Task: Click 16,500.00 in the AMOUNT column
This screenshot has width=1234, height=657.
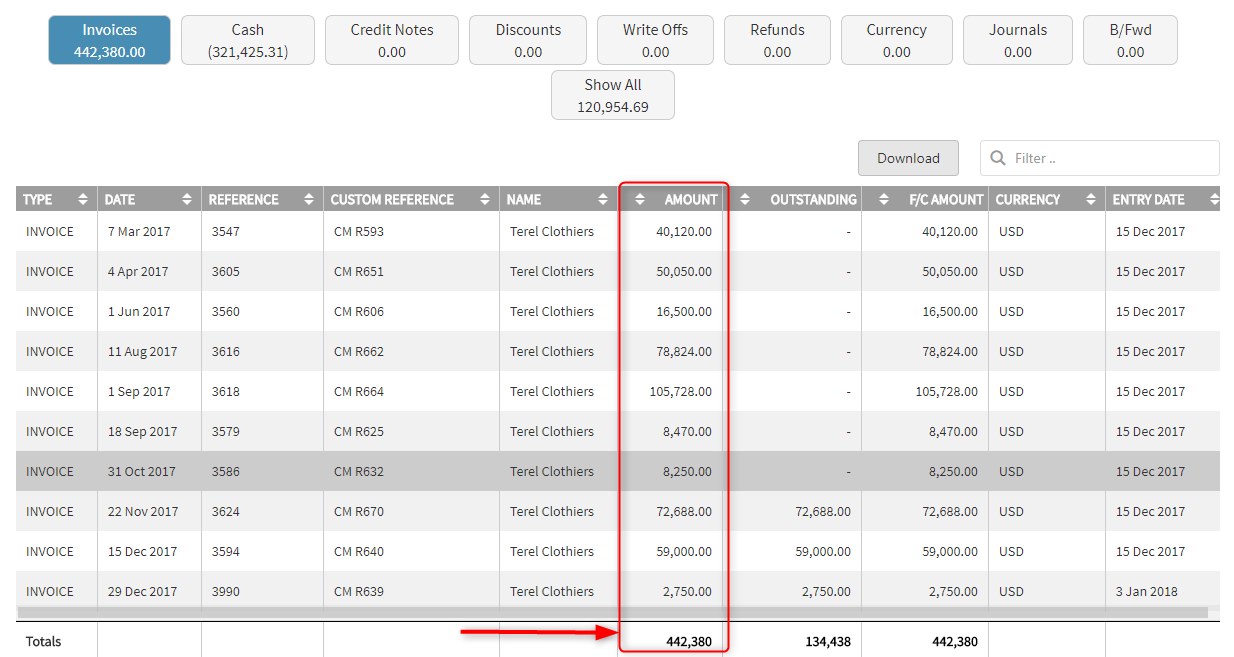Action: coord(684,311)
